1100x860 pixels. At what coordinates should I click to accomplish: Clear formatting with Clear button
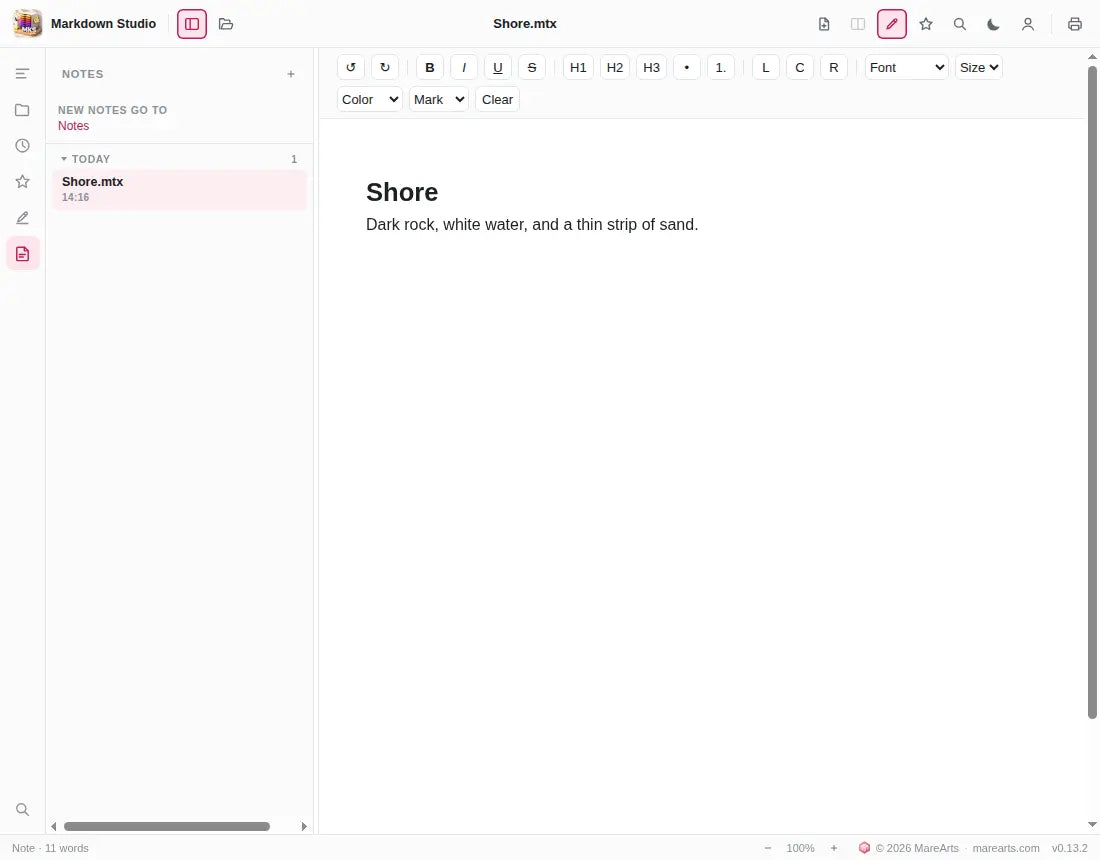[497, 100]
